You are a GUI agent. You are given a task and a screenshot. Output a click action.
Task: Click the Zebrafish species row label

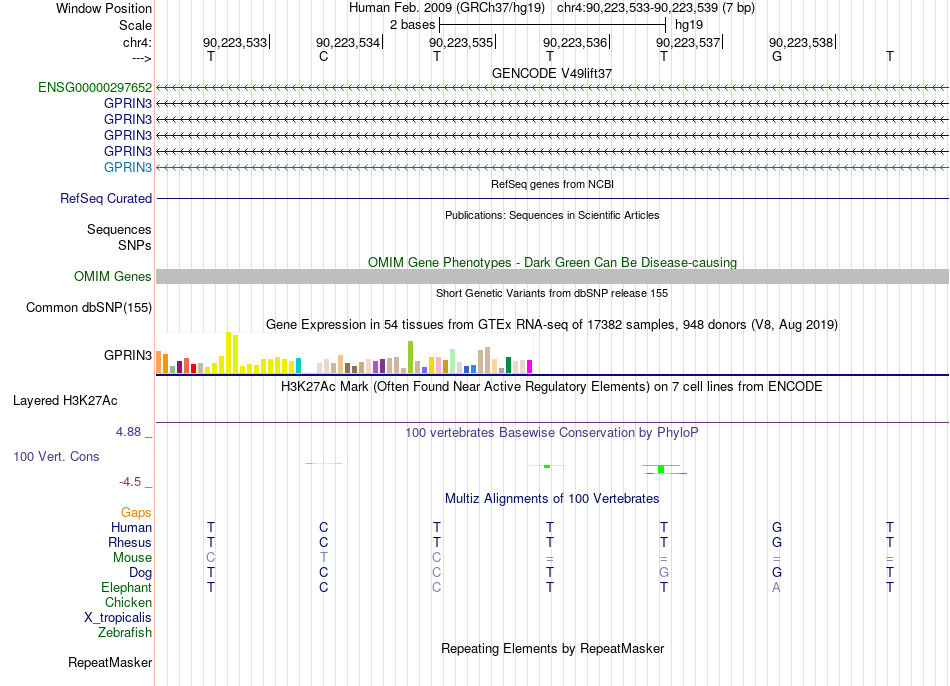[125, 632]
